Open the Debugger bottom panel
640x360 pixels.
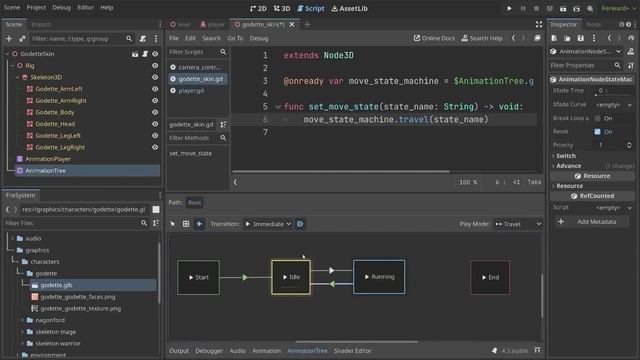[x=209, y=351]
